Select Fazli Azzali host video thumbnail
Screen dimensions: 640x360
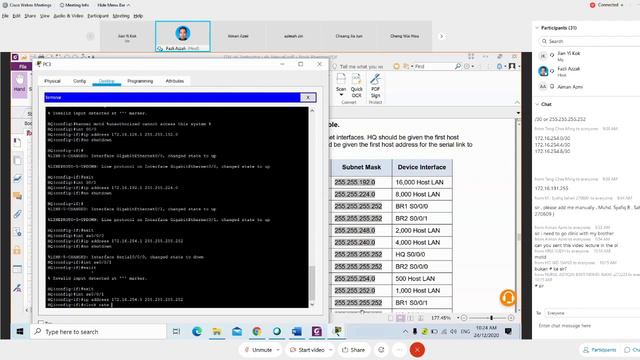tap(183, 36)
